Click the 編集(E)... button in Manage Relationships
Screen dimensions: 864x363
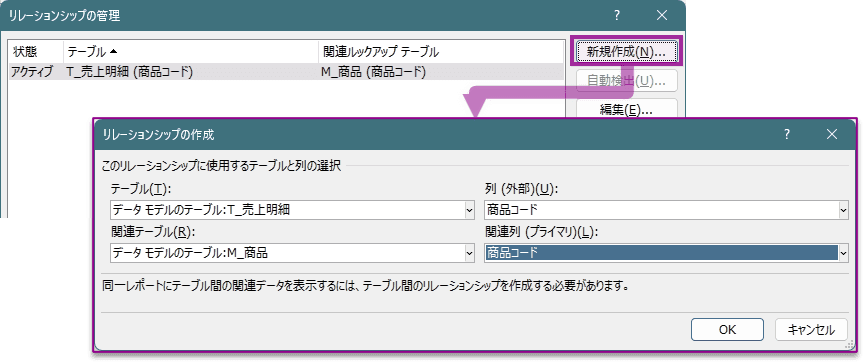coord(627,108)
